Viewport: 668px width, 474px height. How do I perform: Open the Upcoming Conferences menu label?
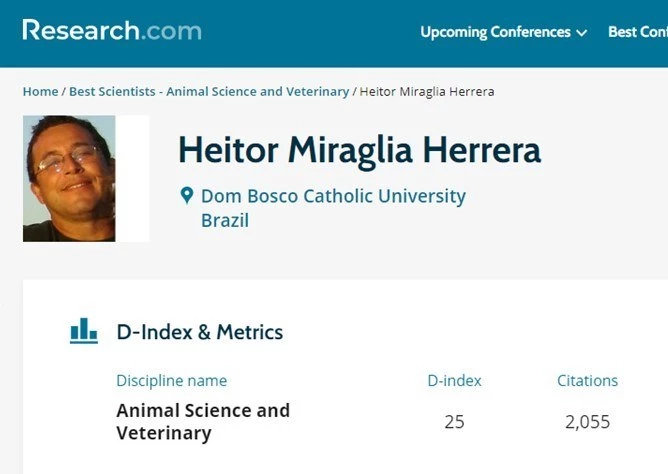tap(495, 32)
